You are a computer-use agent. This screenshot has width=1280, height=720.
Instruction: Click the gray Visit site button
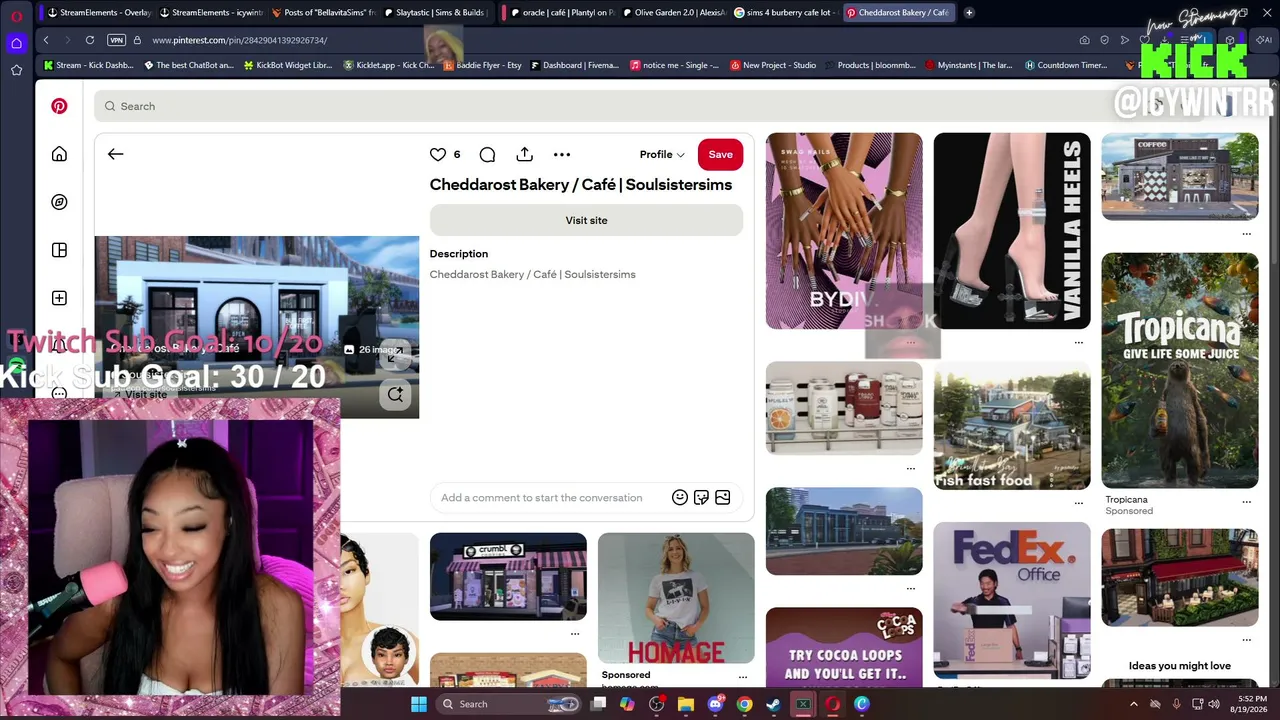coord(586,220)
